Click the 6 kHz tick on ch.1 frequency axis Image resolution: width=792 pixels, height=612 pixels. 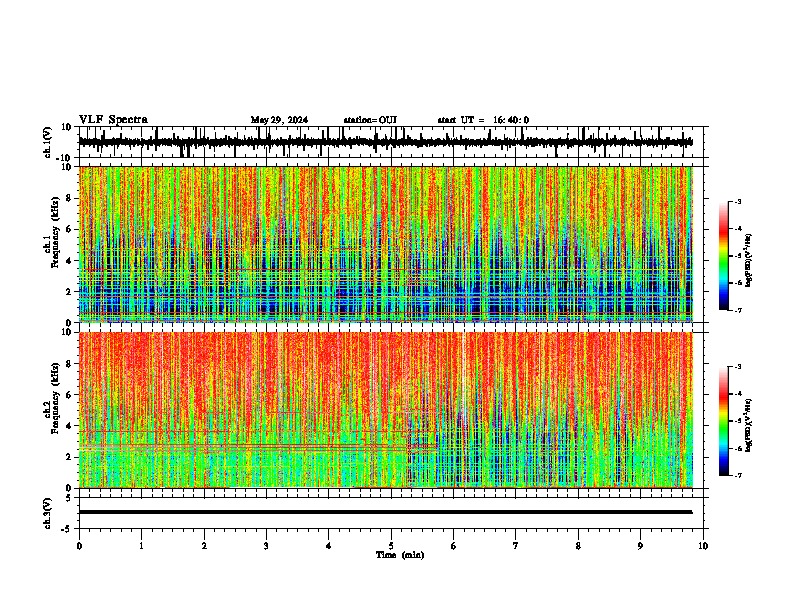70,229
